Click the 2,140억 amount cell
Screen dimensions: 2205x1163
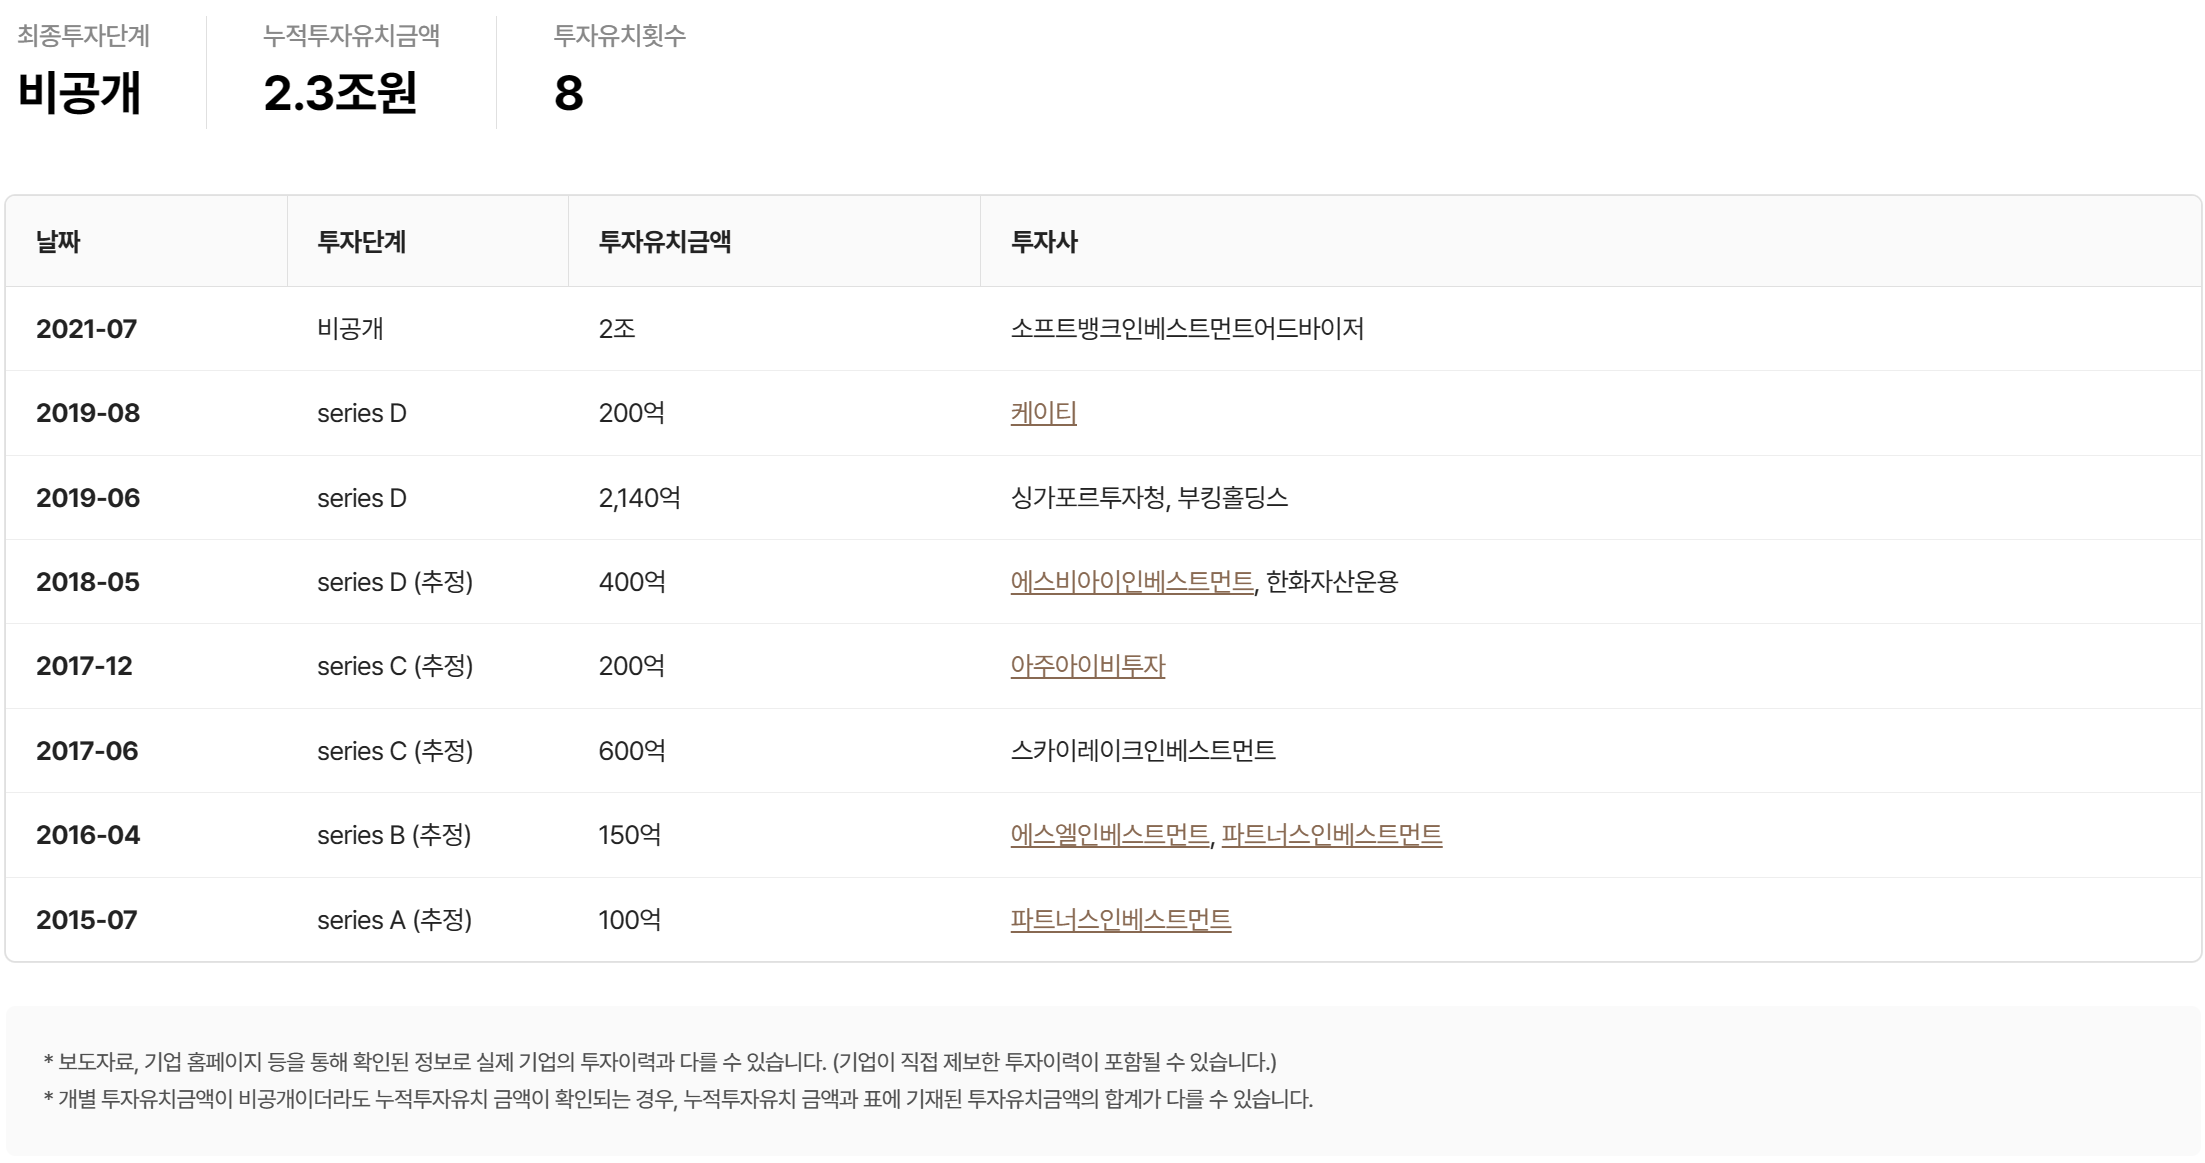coord(639,498)
